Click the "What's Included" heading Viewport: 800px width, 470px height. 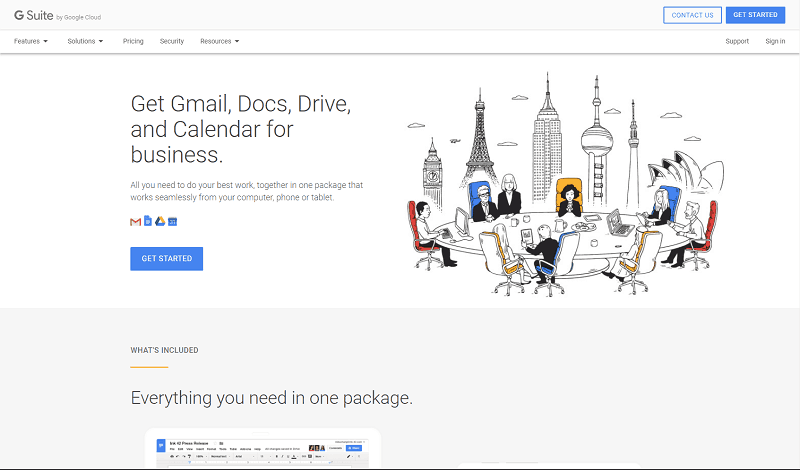[164, 350]
